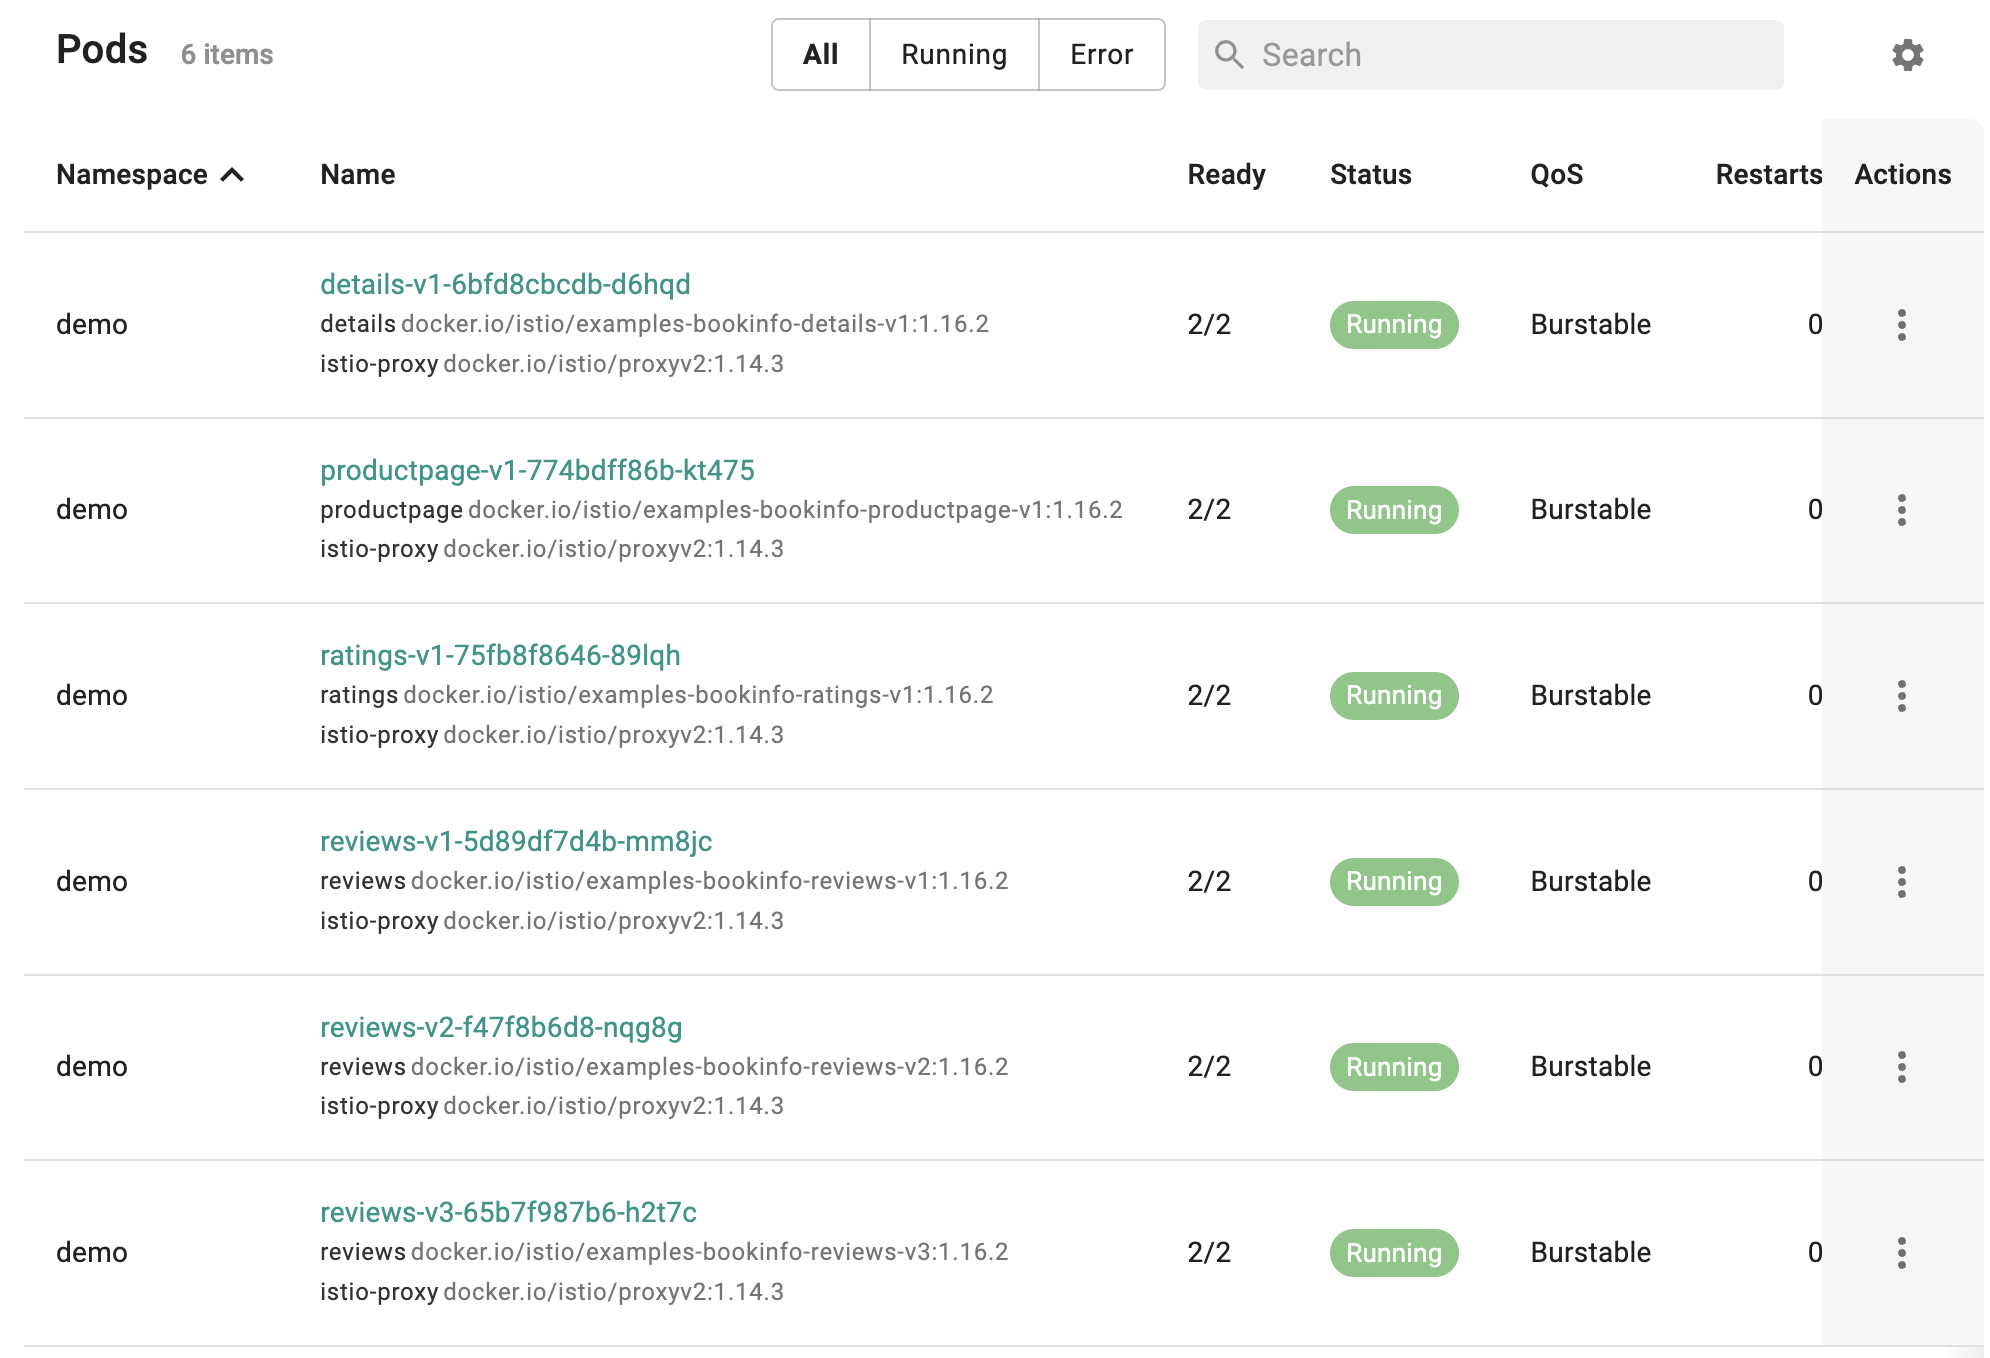Click Running status badge for reviews-v2

[x=1394, y=1067]
